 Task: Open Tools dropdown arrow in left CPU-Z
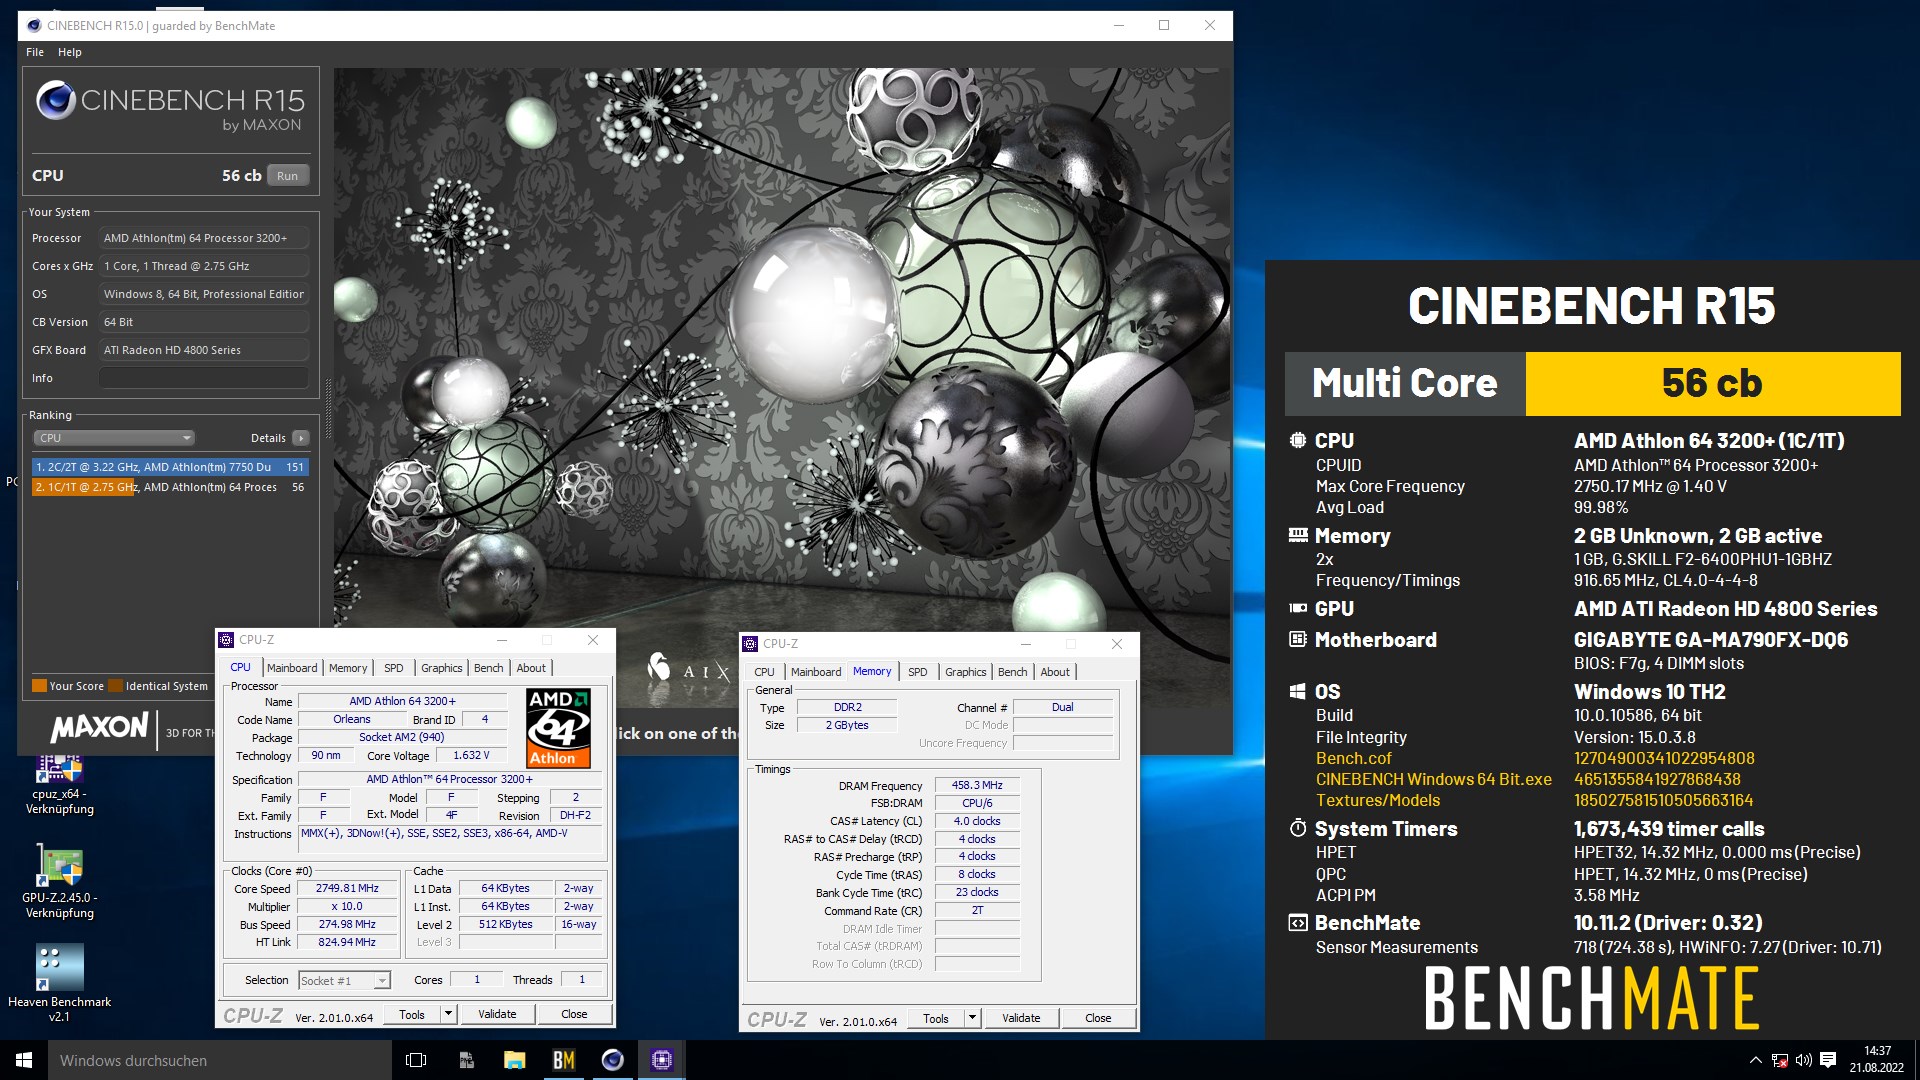point(448,1014)
